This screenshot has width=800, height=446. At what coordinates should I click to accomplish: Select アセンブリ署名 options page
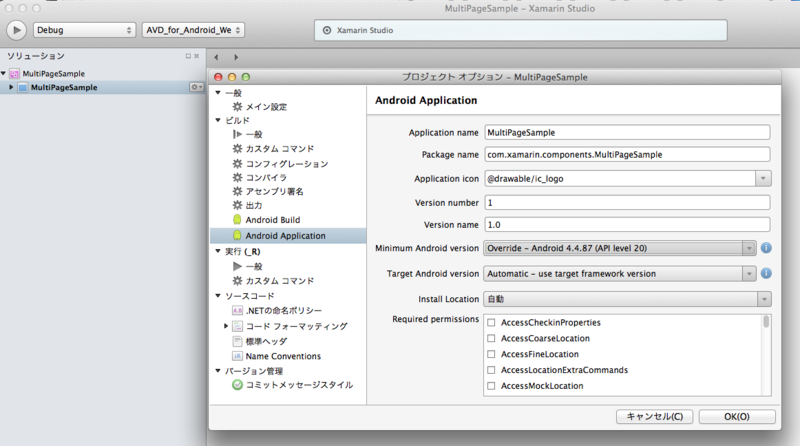[274, 191]
